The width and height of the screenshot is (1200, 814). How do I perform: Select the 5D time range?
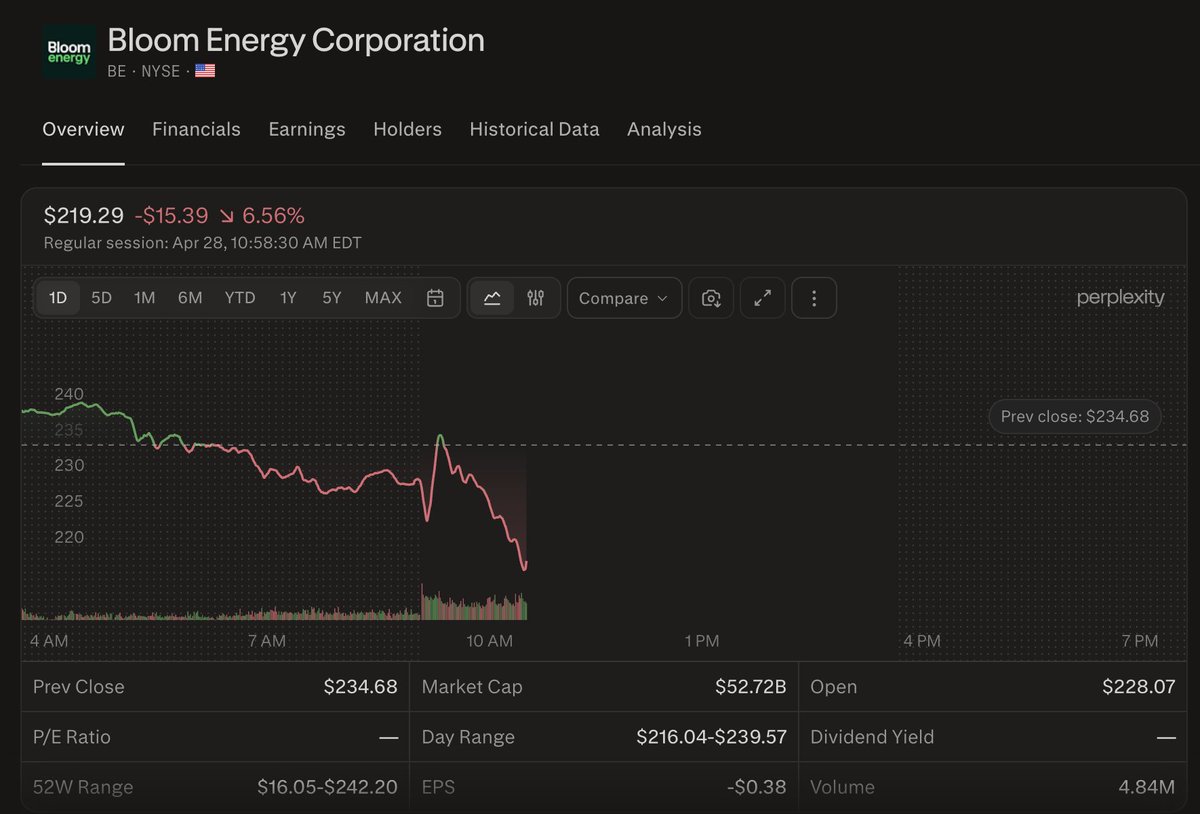coord(101,298)
